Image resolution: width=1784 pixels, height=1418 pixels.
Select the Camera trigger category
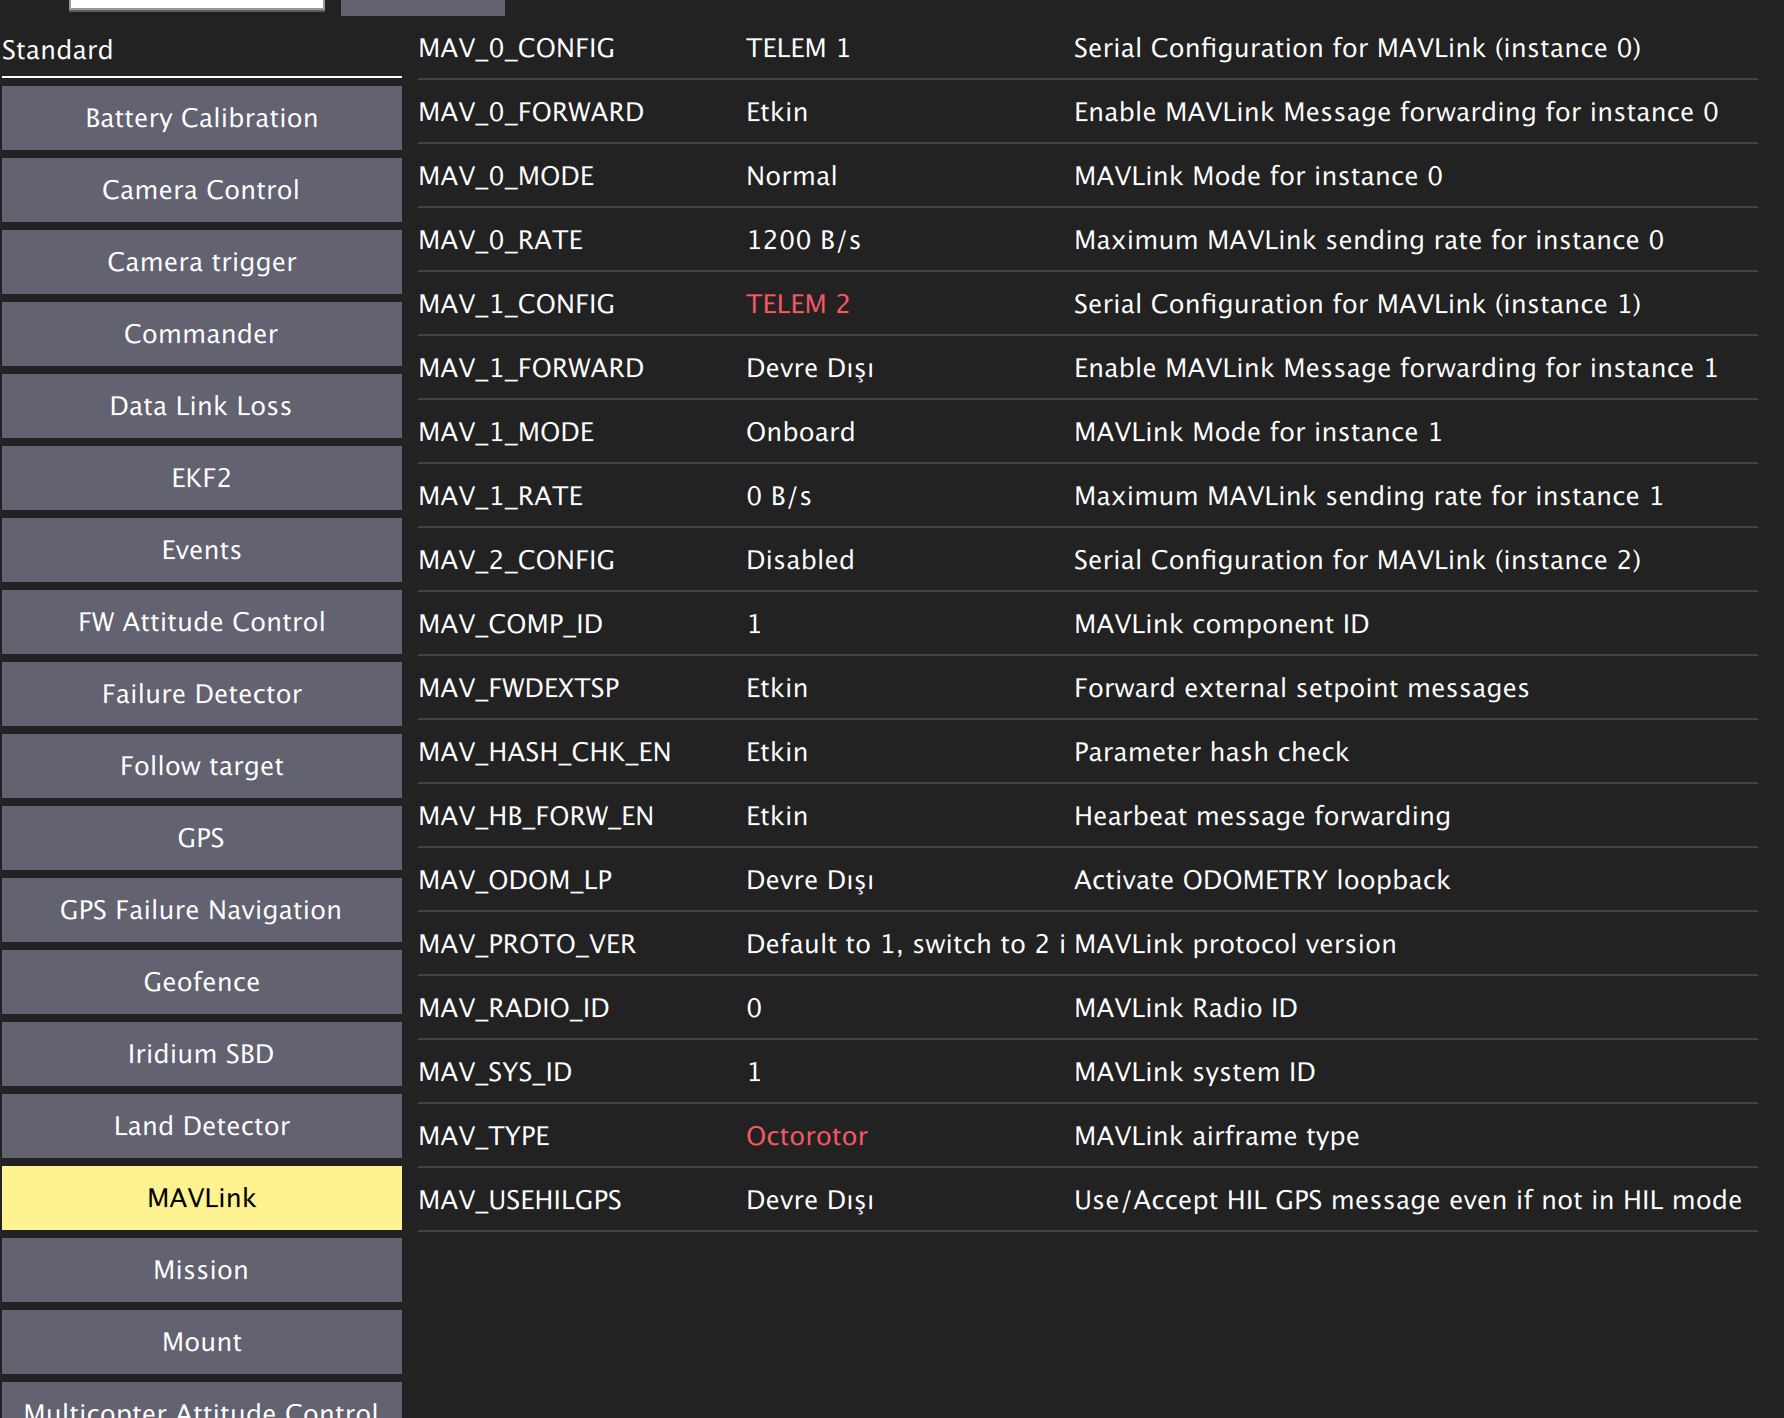[x=201, y=261]
